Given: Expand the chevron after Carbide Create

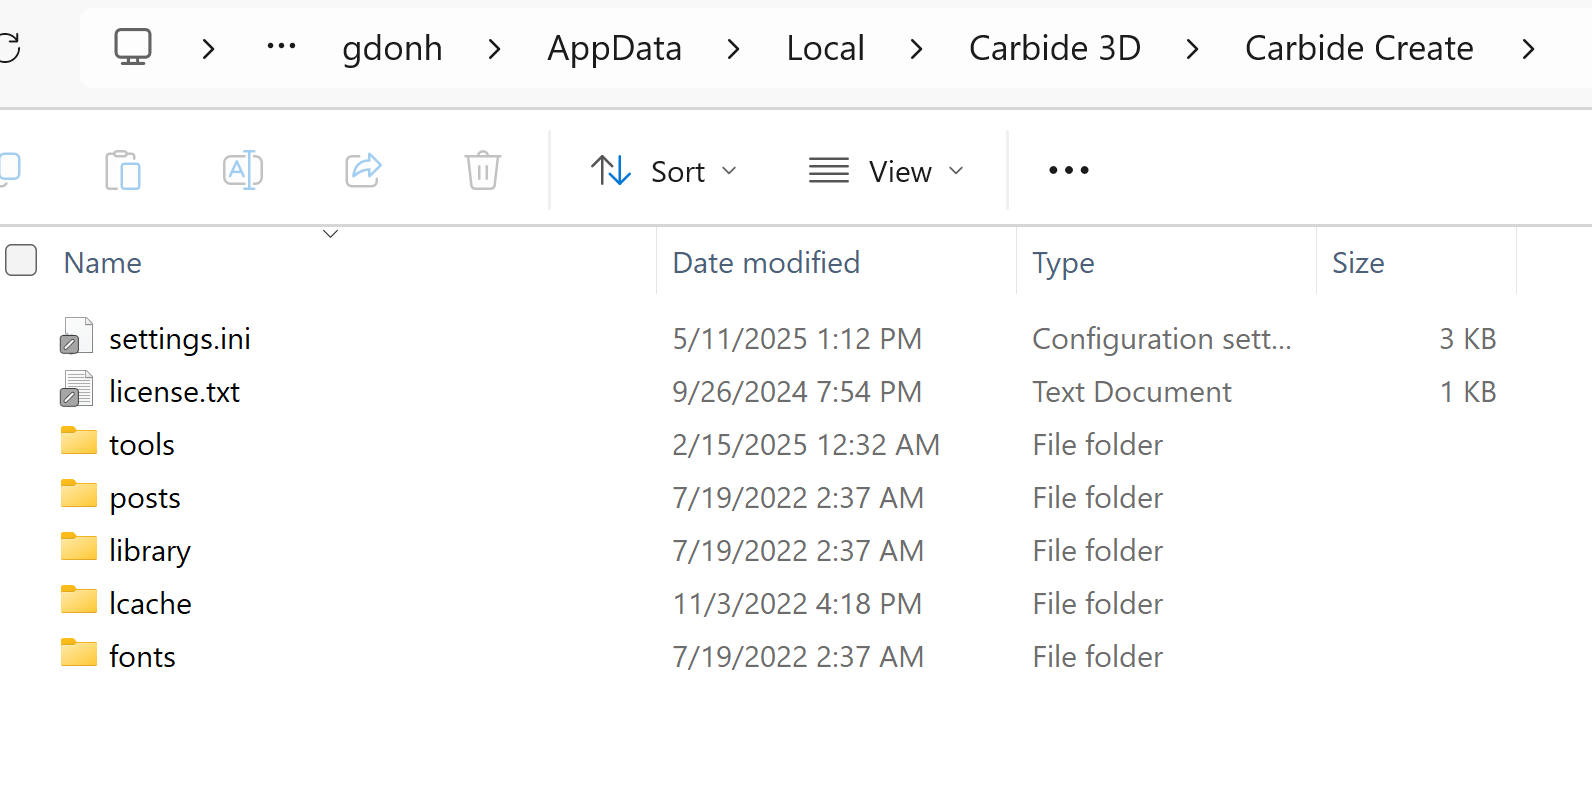Looking at the screenshot, I should point(1528,48).
